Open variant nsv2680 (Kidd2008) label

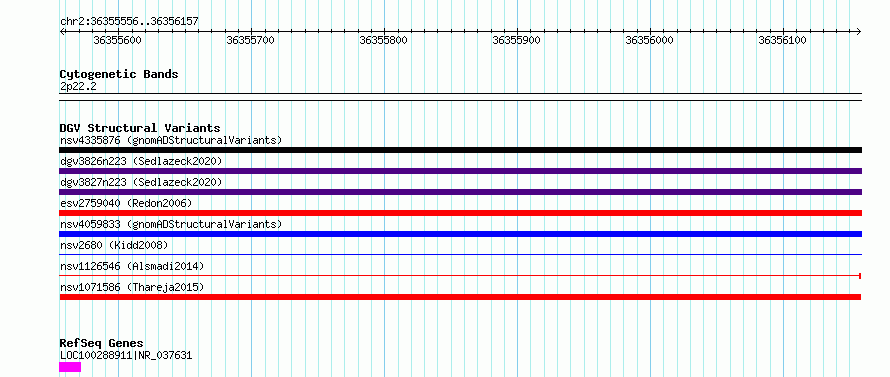(115, 245)
